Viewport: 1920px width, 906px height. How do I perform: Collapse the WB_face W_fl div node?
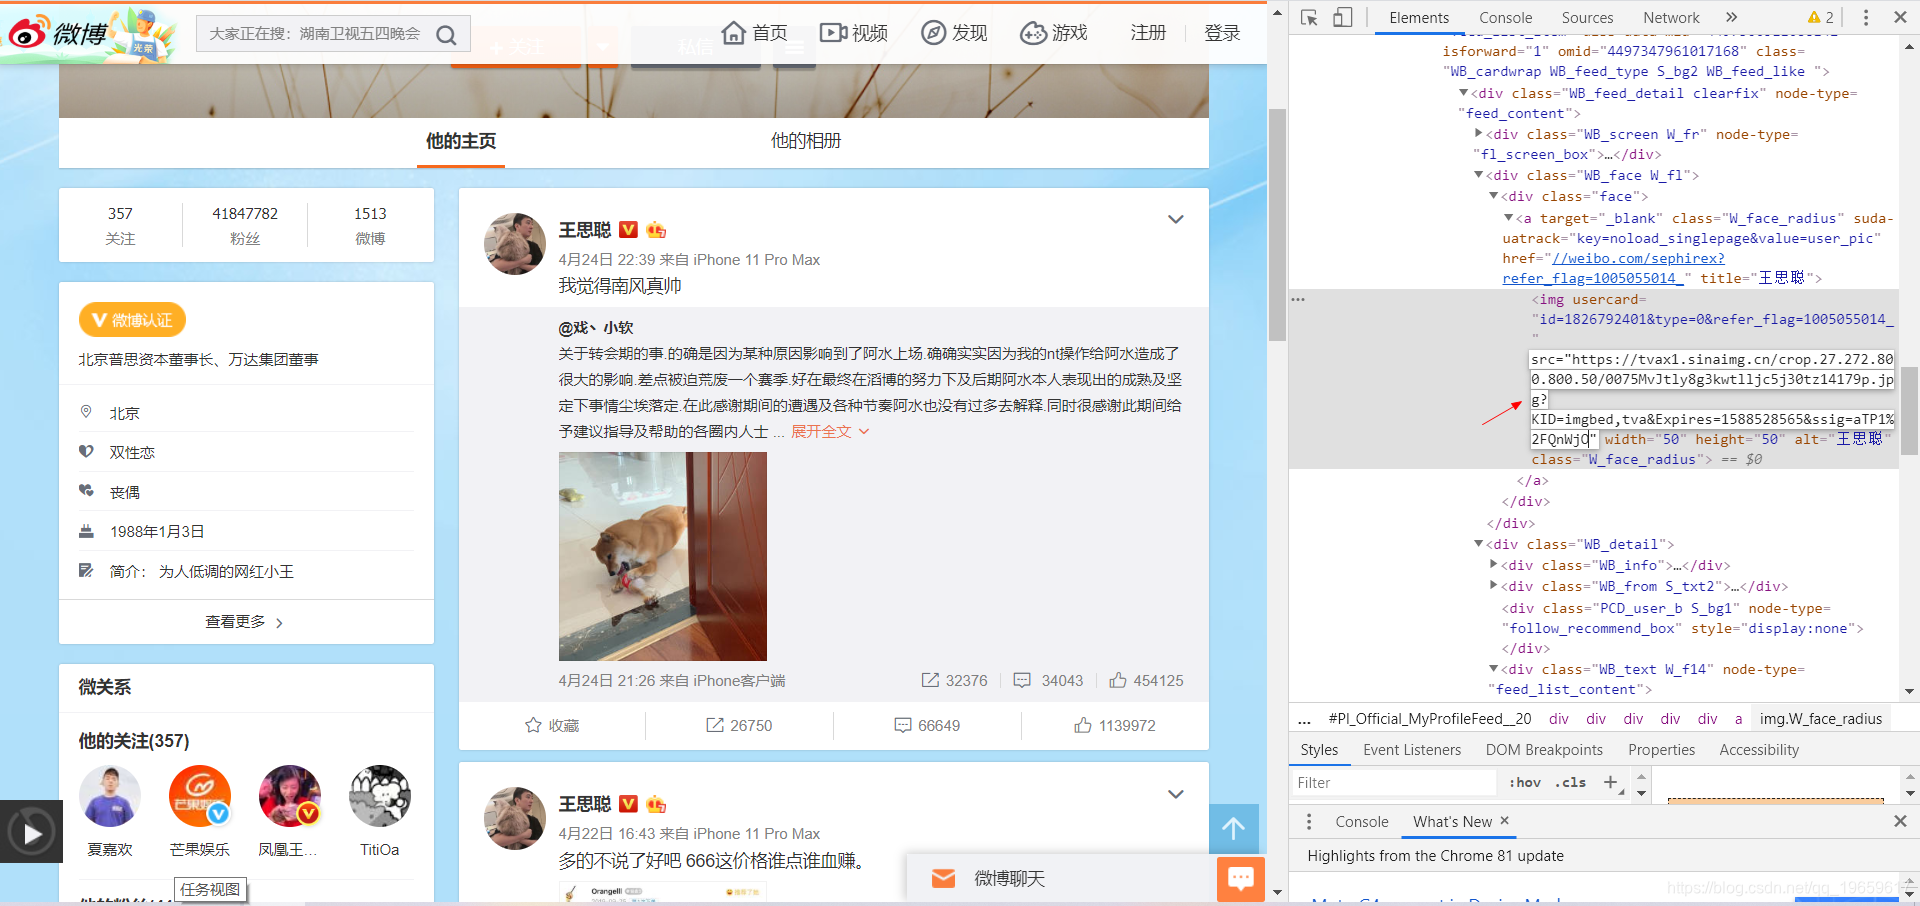[x=1479, y=174]
